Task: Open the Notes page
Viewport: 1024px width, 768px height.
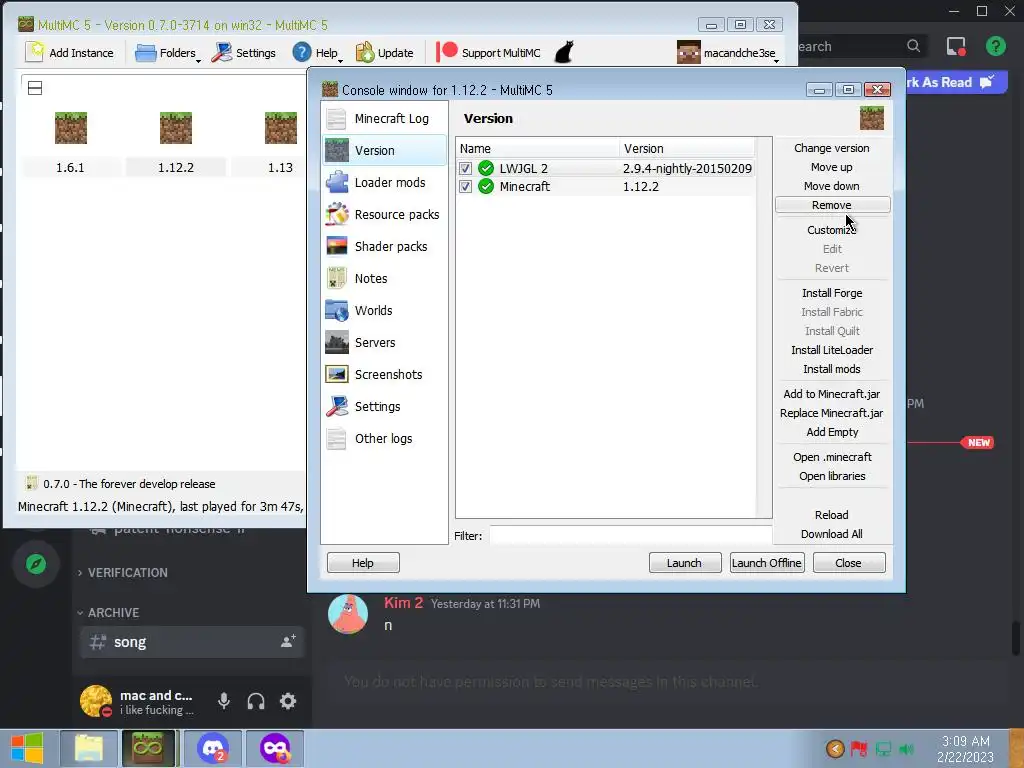Action: coord(385,278)
